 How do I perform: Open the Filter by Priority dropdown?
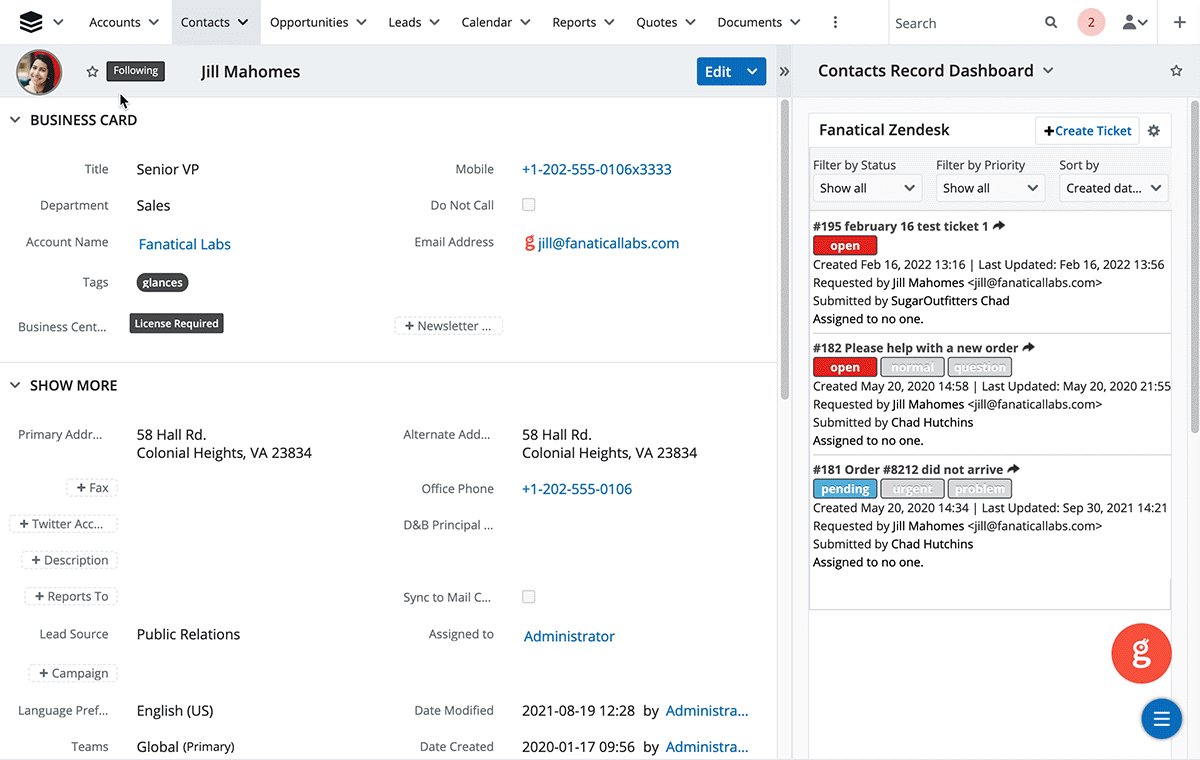tap(990, 188)
